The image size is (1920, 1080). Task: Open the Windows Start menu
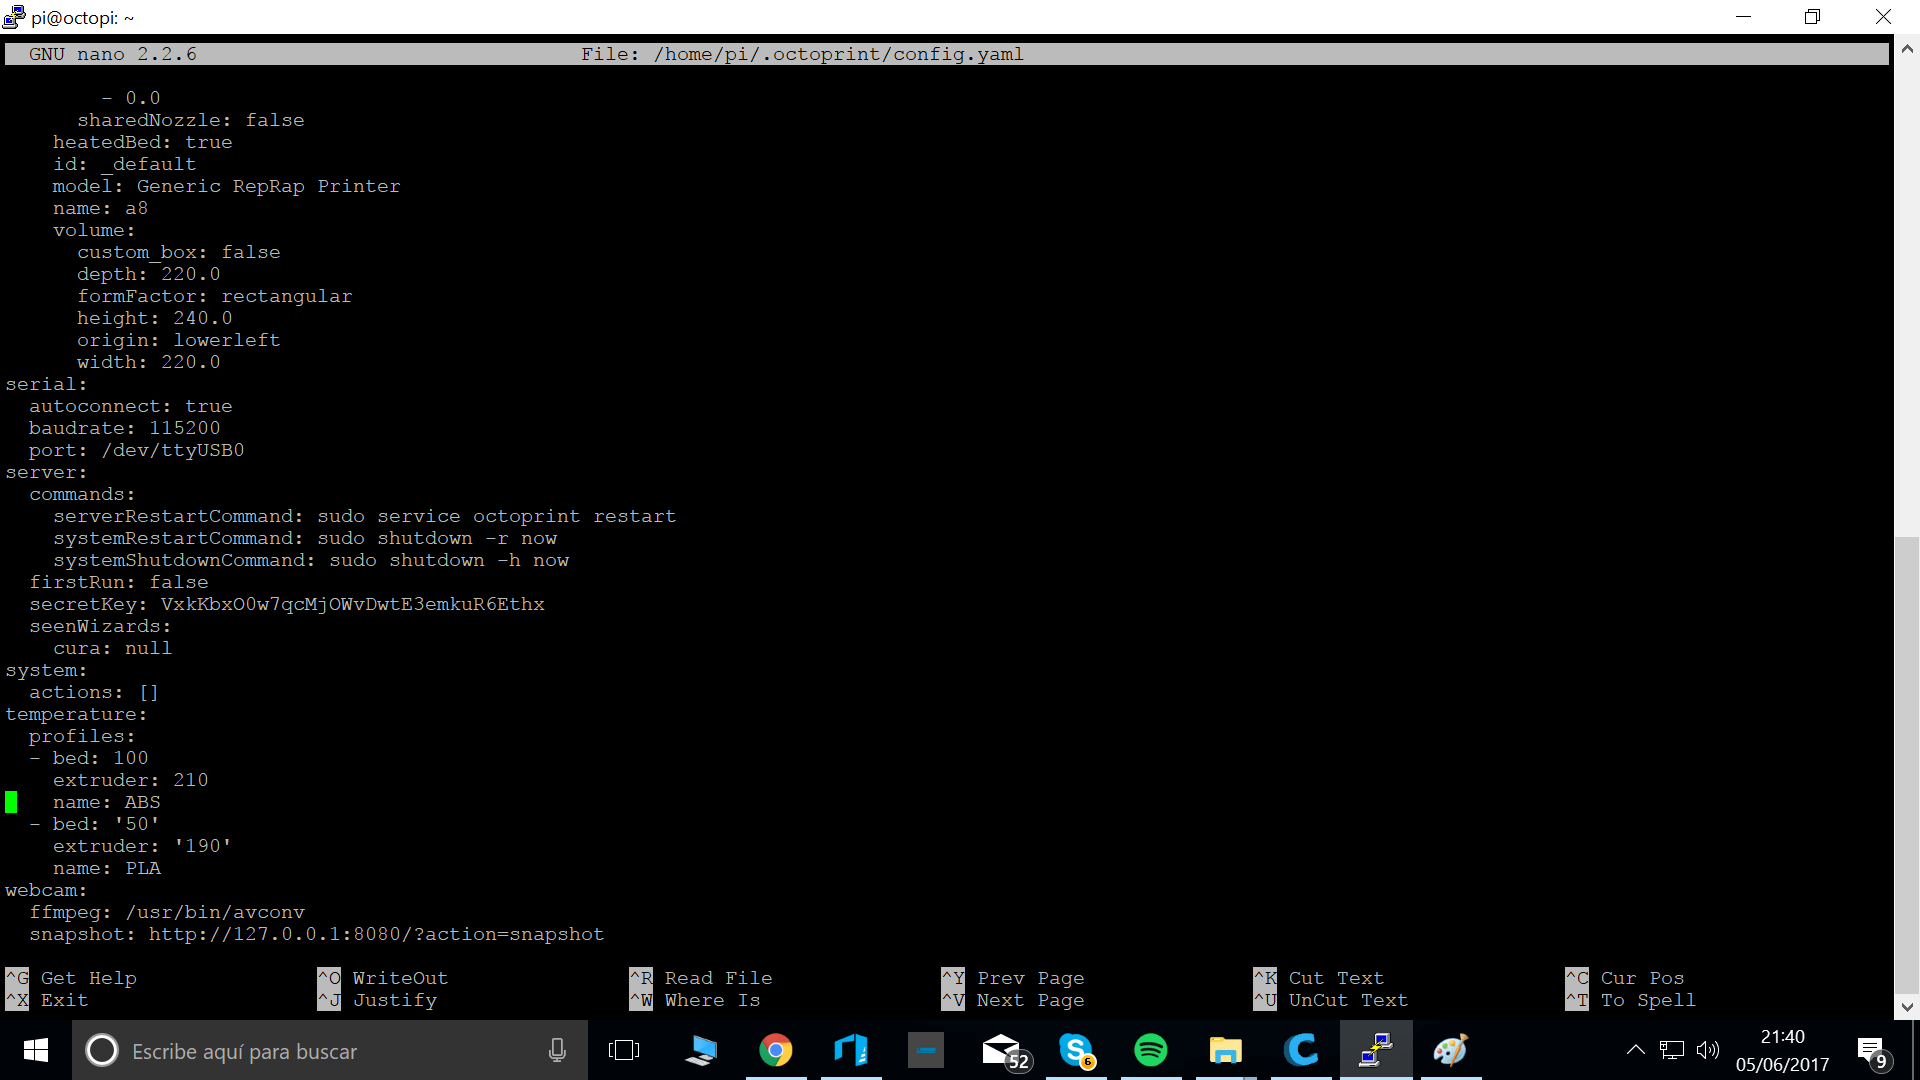[36, 1050]
